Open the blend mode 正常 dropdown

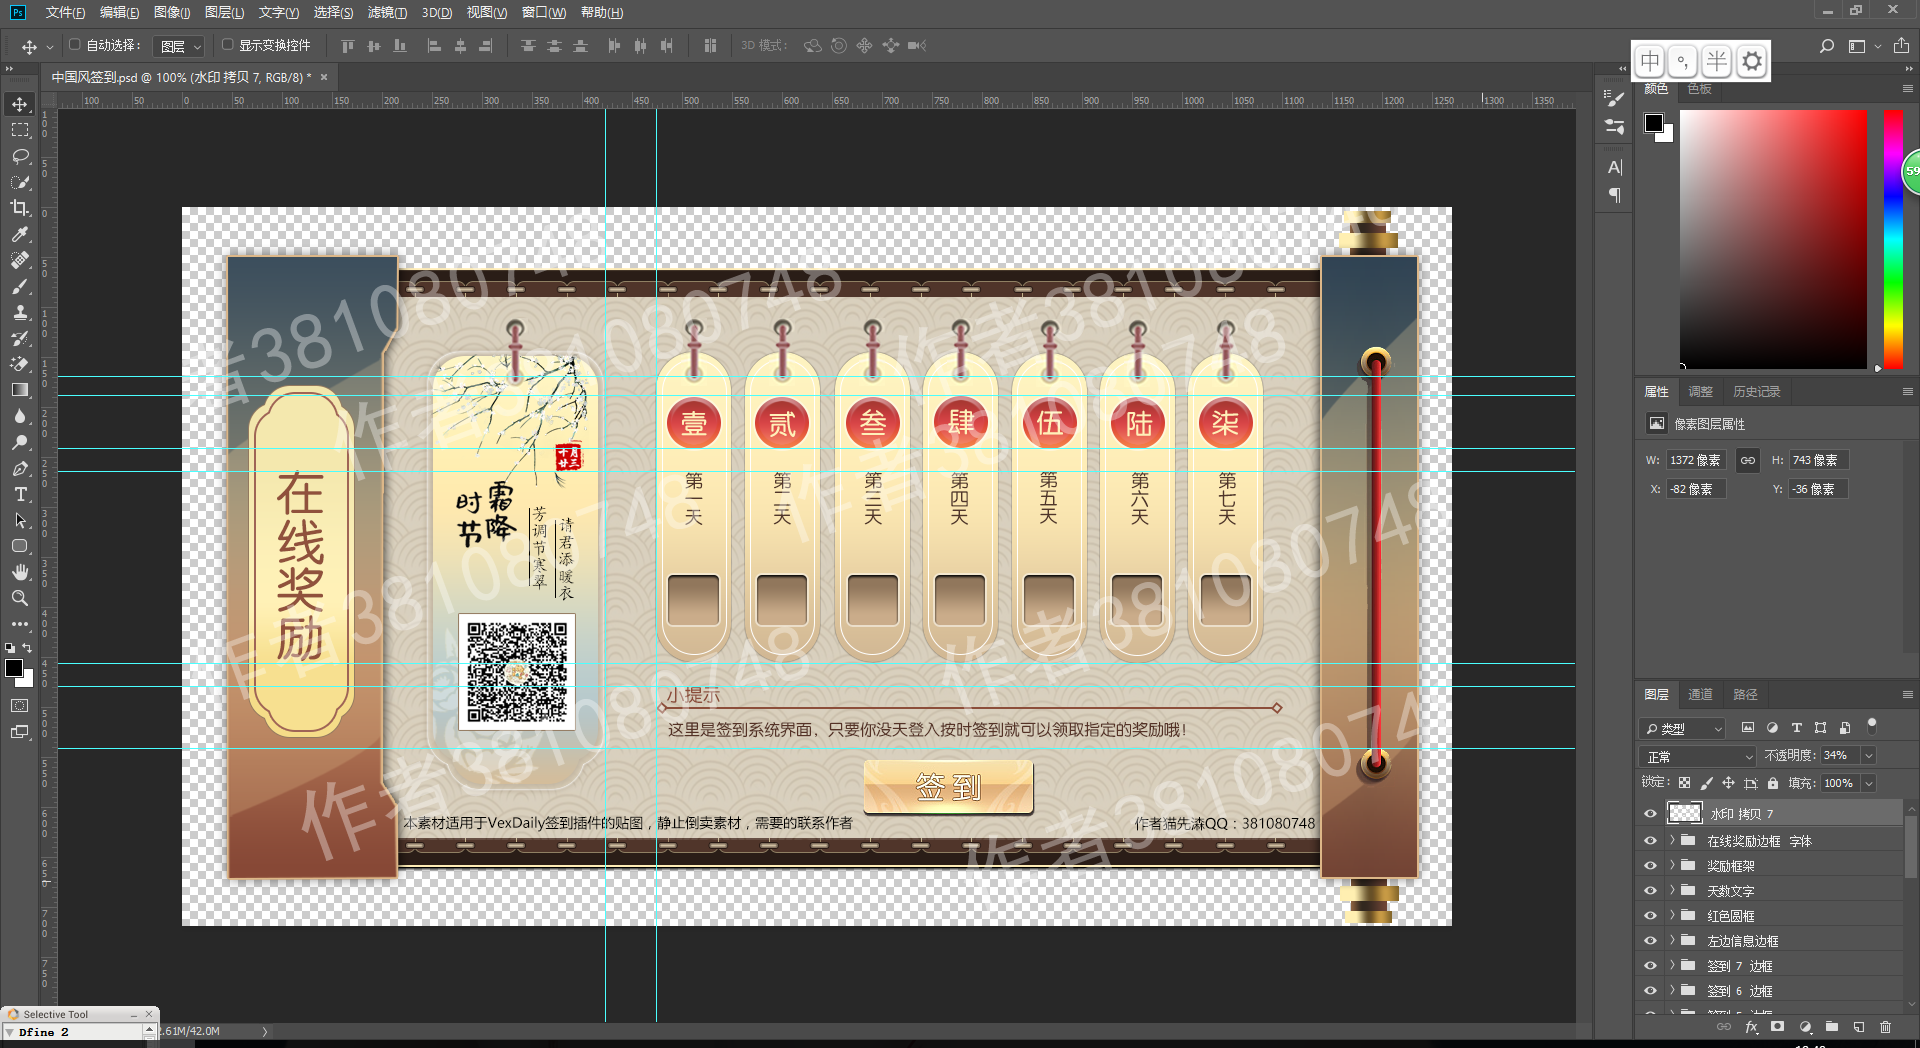(x=1698, y=756)
